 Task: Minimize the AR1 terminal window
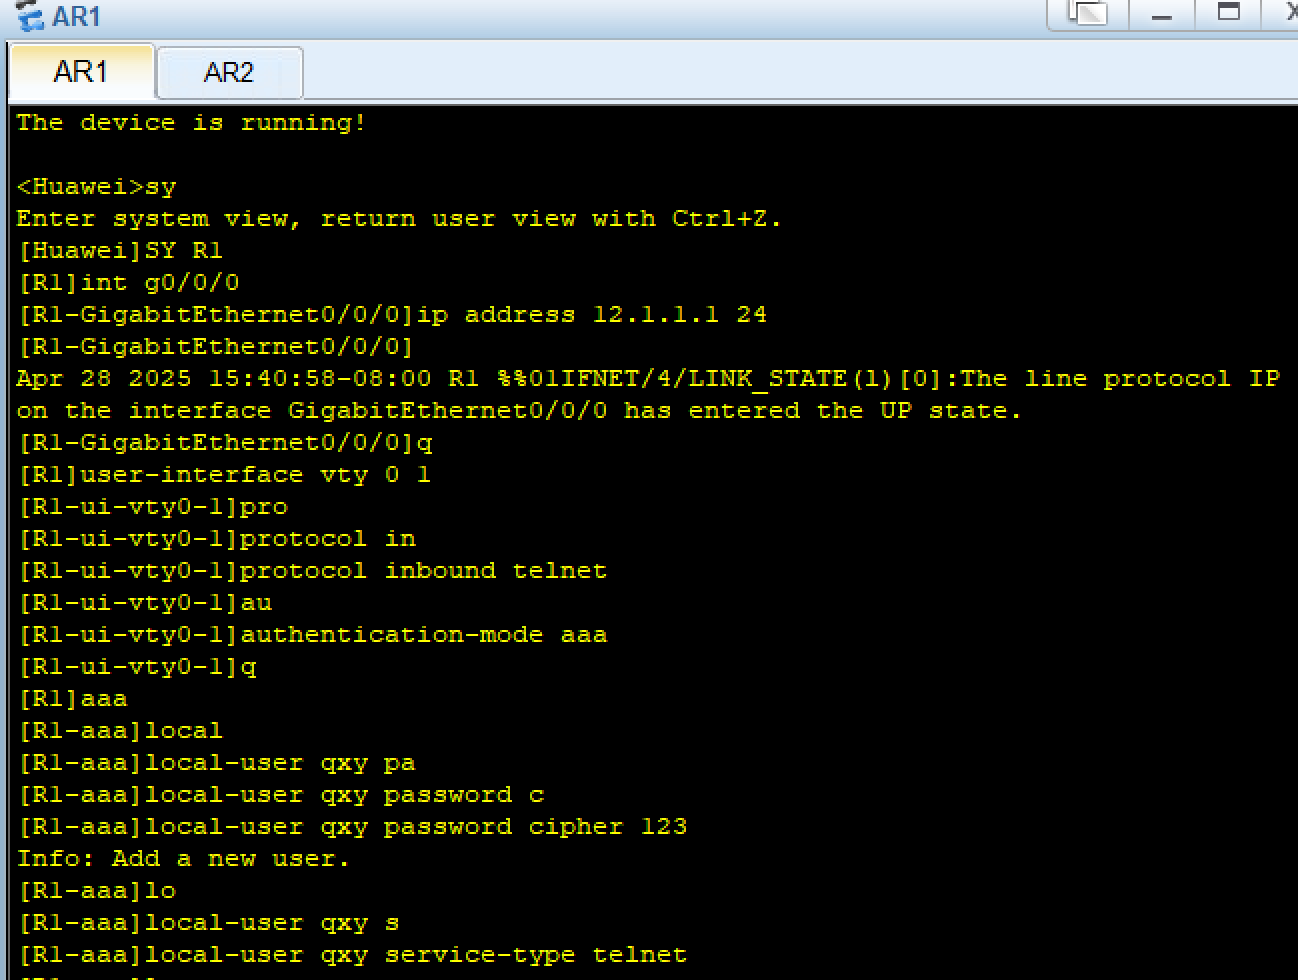(1162, 13)
